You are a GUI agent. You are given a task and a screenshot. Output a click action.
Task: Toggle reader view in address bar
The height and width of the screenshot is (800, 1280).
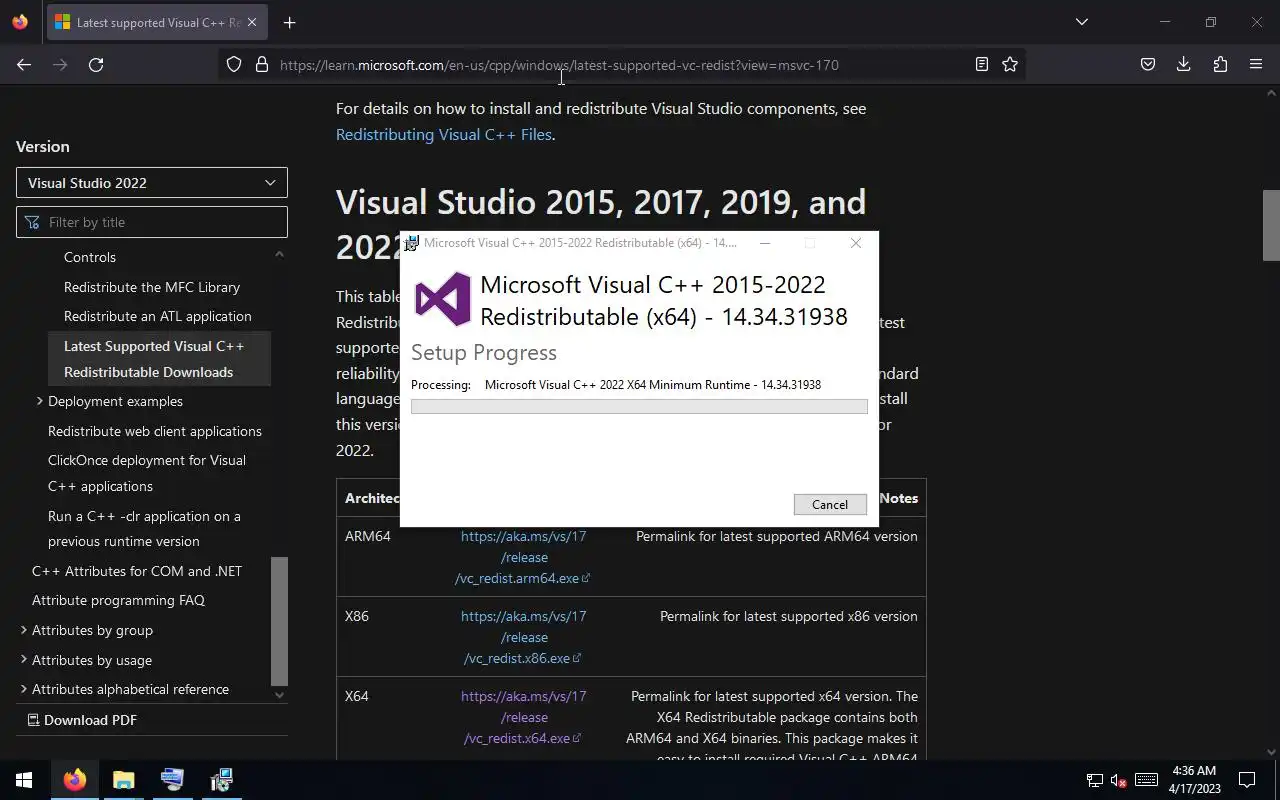(x=982, y=64)
